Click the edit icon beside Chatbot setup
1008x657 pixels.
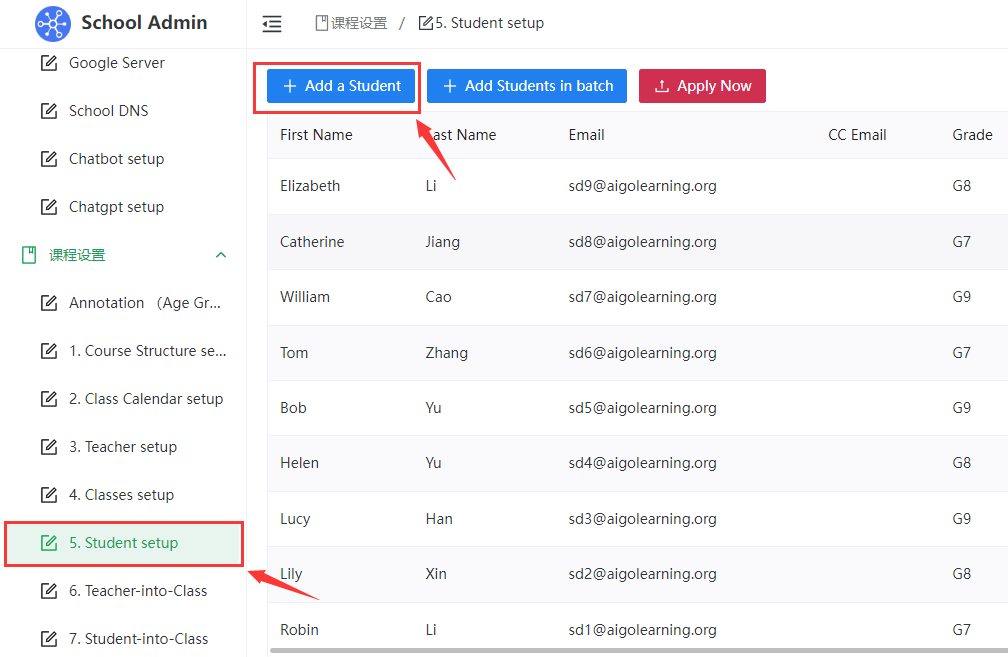(48, 159)
